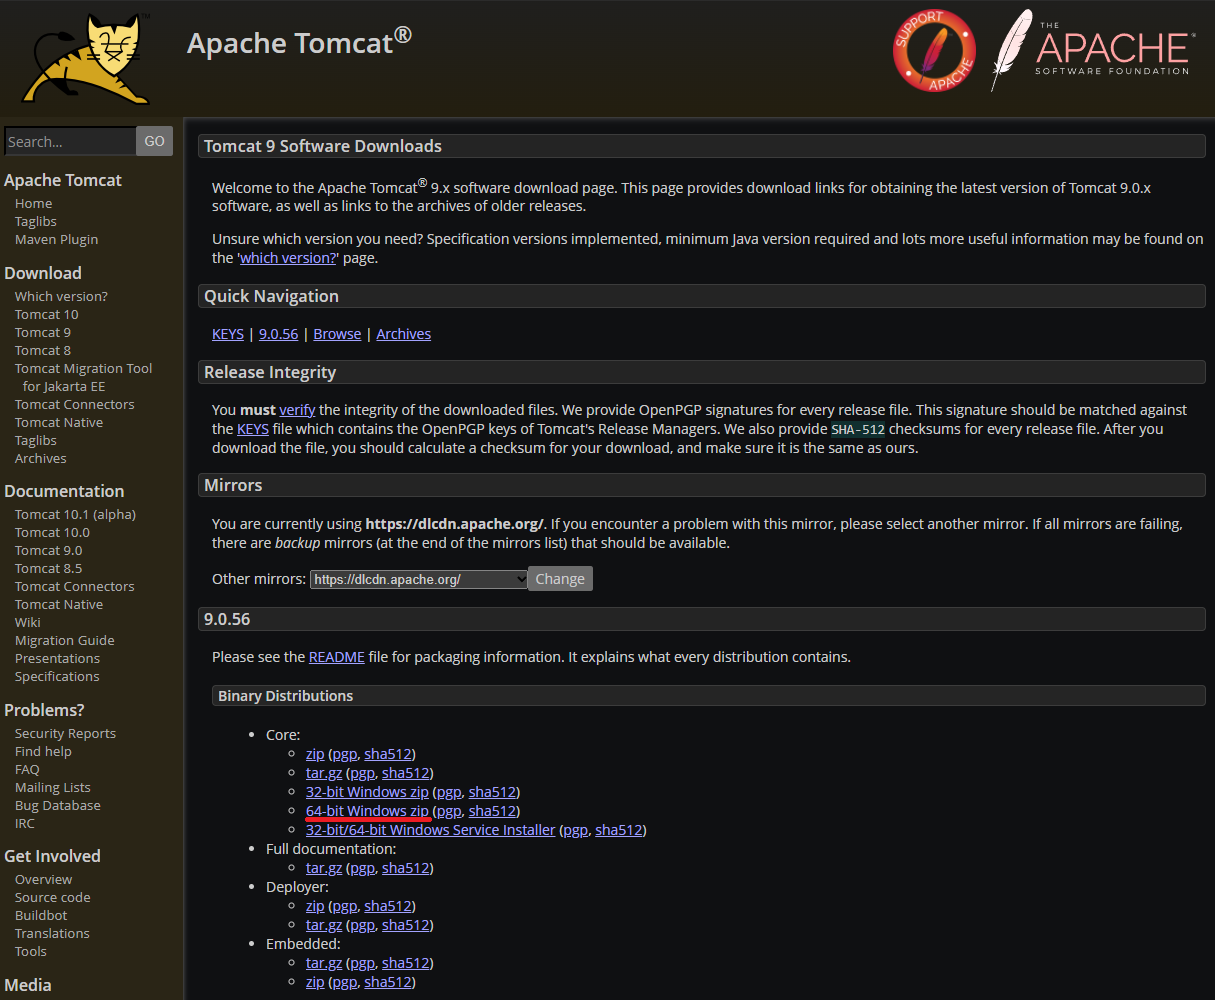
Task: Open Tomcat Migration Tool for Jakarta EE
Action: click(84, 377)
